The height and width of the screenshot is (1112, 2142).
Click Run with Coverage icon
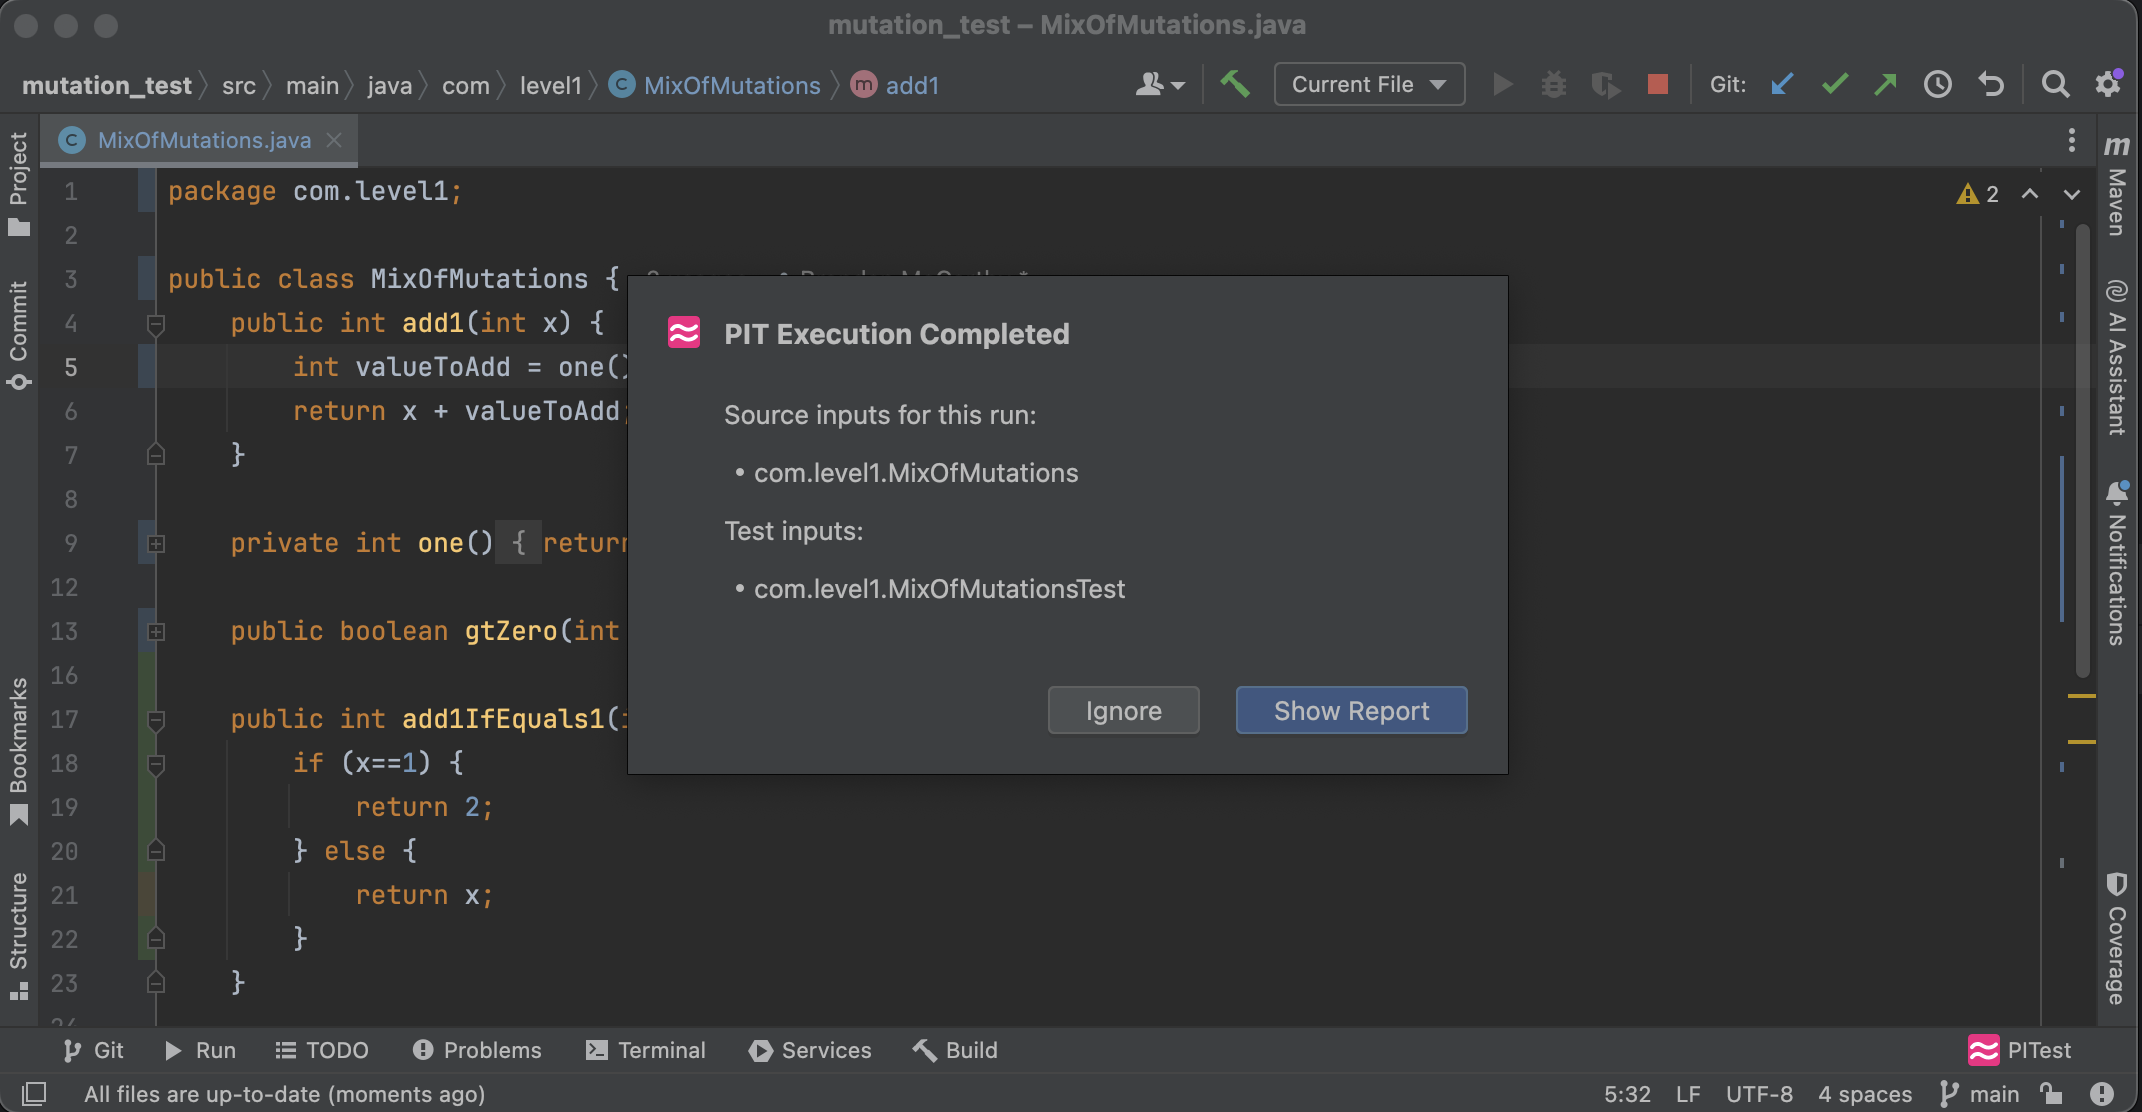pyautogui.click(x=1605, y=85)
